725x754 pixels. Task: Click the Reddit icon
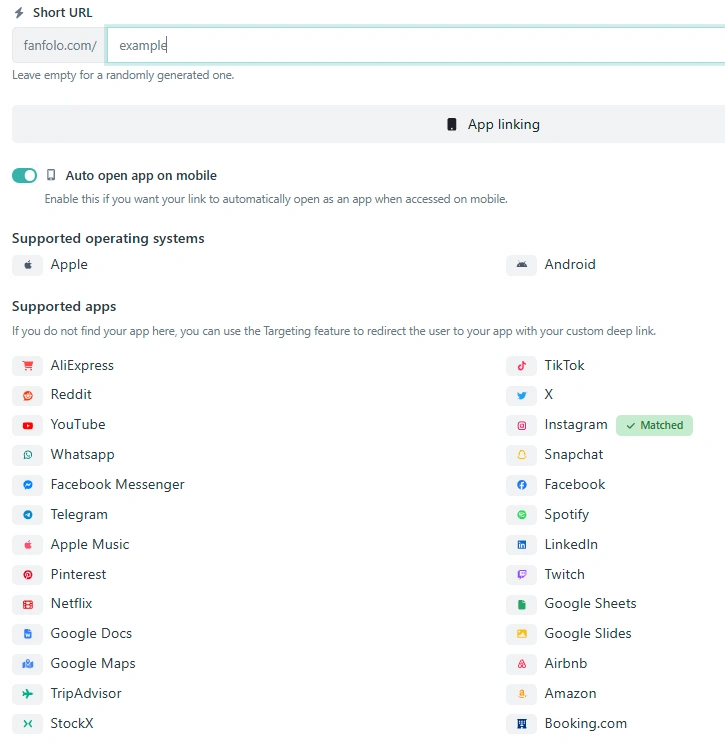(28, 395)
